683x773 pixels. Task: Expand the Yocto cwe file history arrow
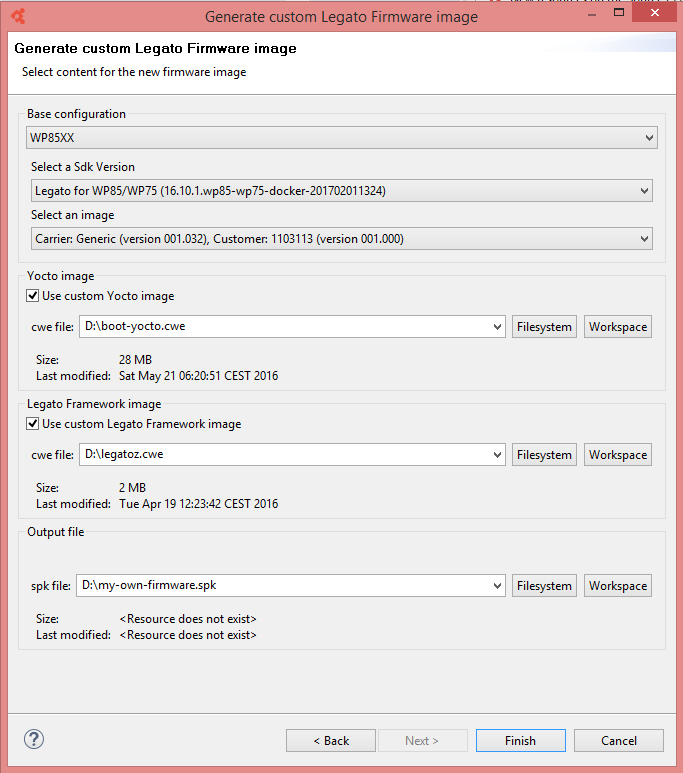pyautogui.click(x=497, y=327)
